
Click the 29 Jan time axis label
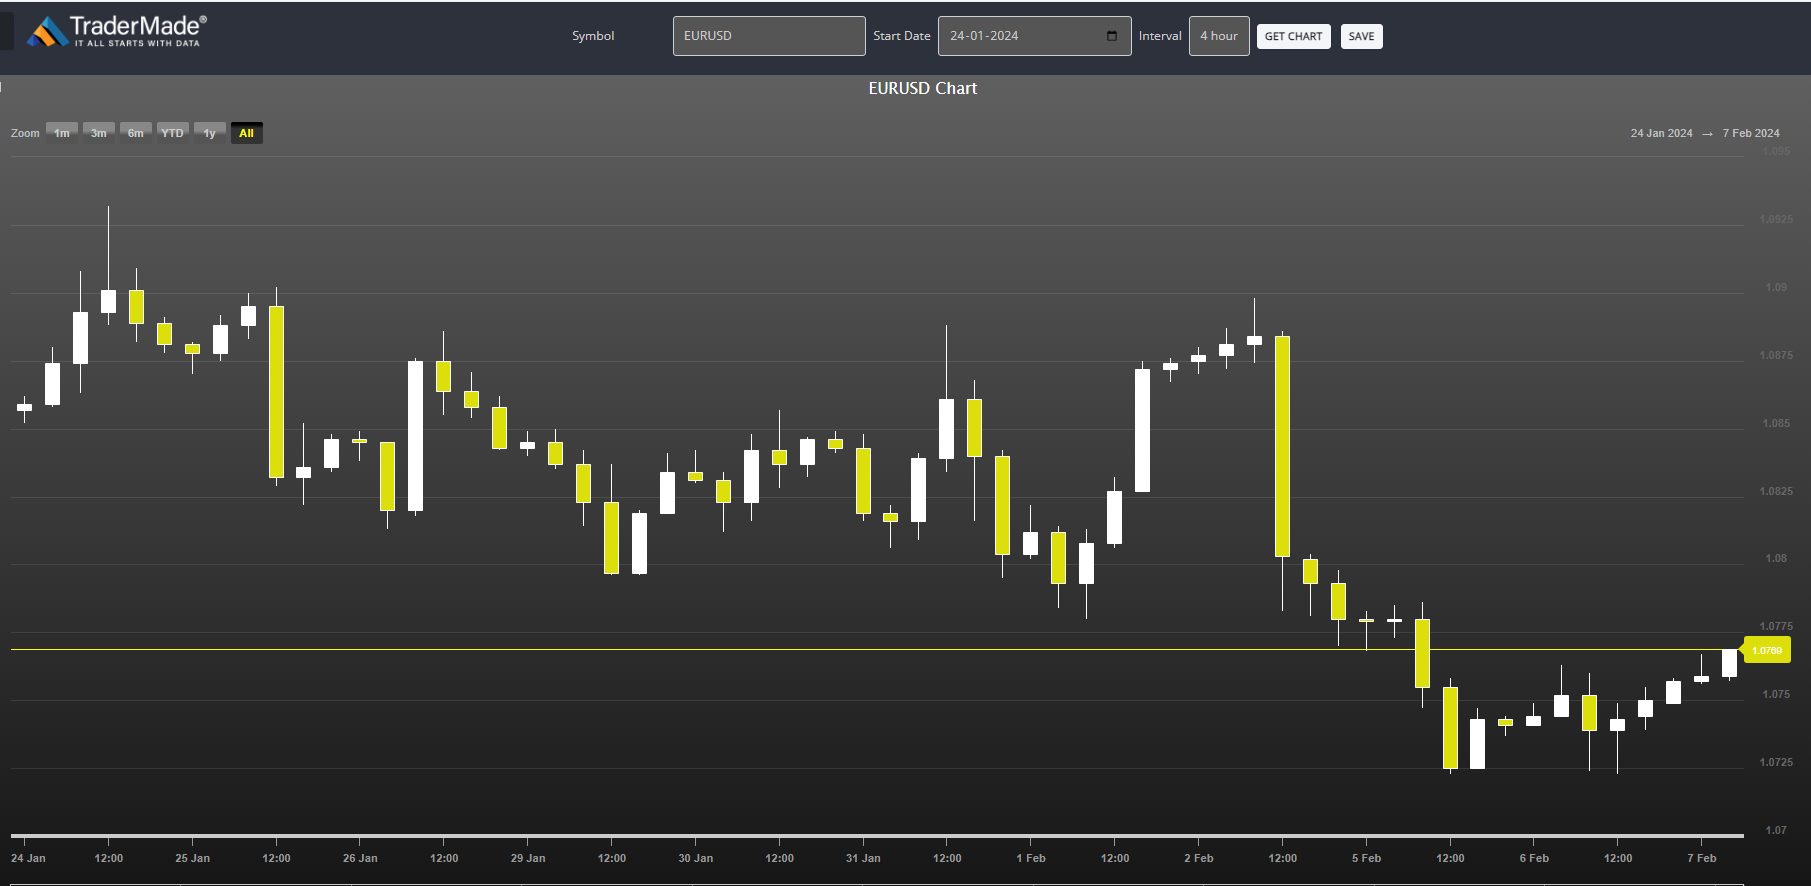[x=528, y=858]
